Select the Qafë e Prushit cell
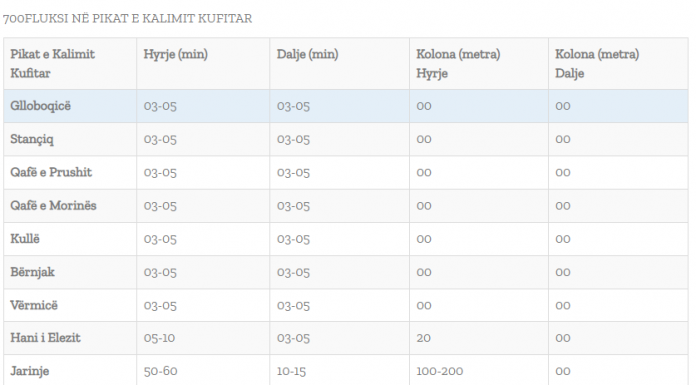 click(70, 173)
